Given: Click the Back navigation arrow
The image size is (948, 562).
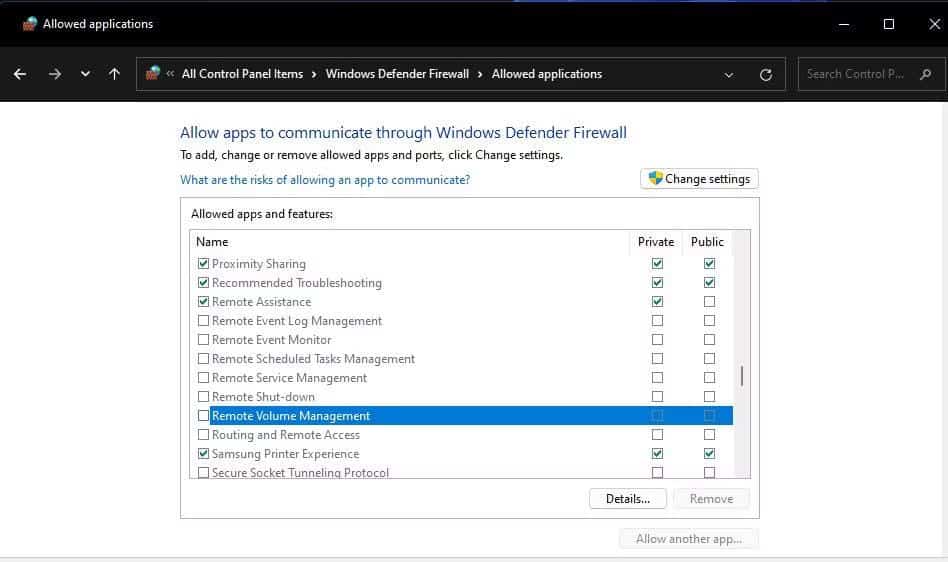Looking at the screenshot, I should [20, 74].
